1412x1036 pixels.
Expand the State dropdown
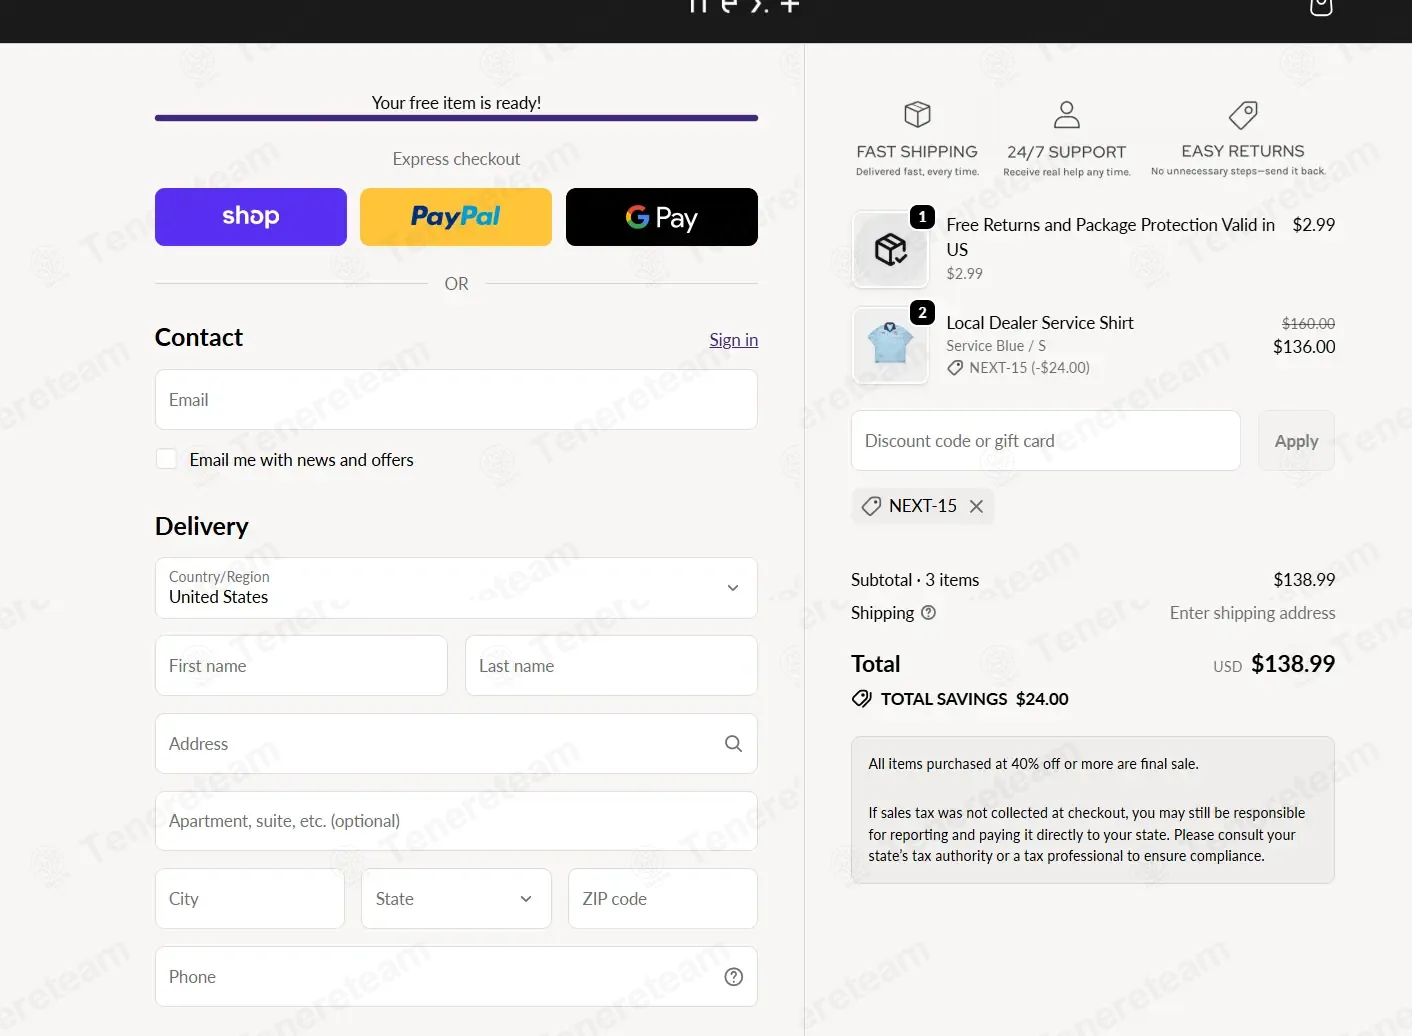[x=456, y=899]
